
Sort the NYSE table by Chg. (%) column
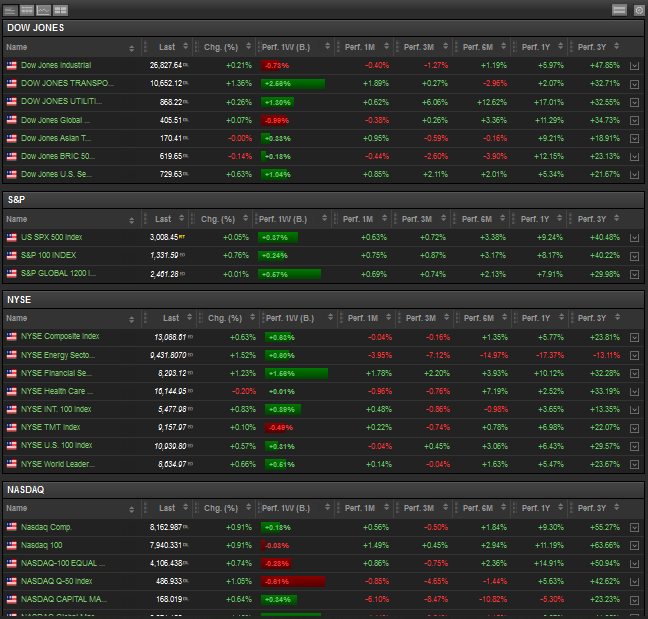tap(224, 318)
